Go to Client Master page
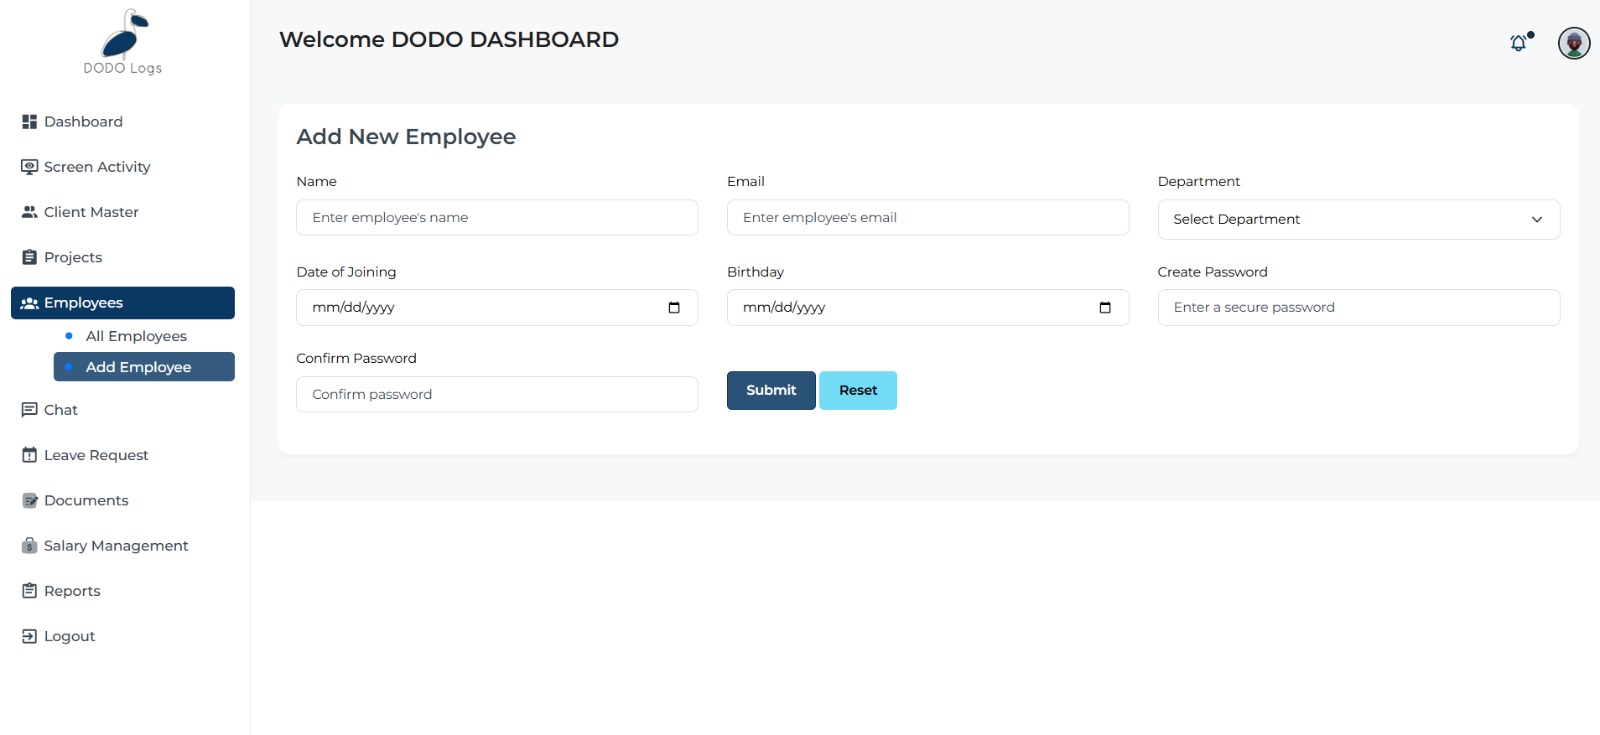Viewport: 1600px width, 735px height. (91, 212)
